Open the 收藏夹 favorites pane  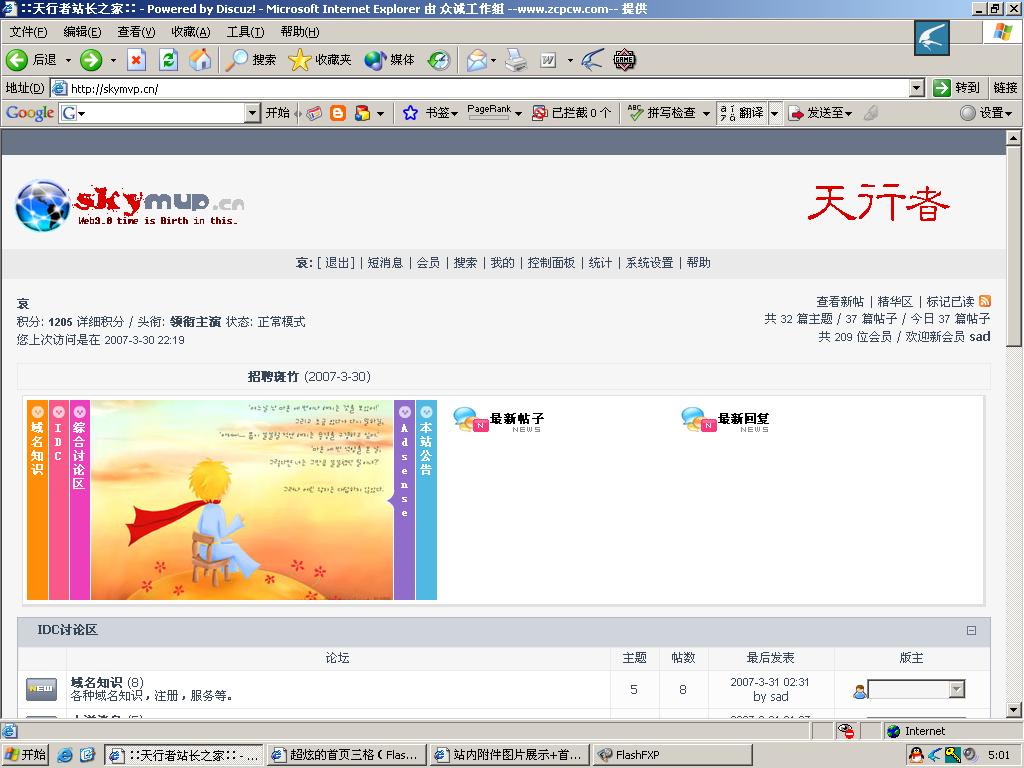[319, 60]
